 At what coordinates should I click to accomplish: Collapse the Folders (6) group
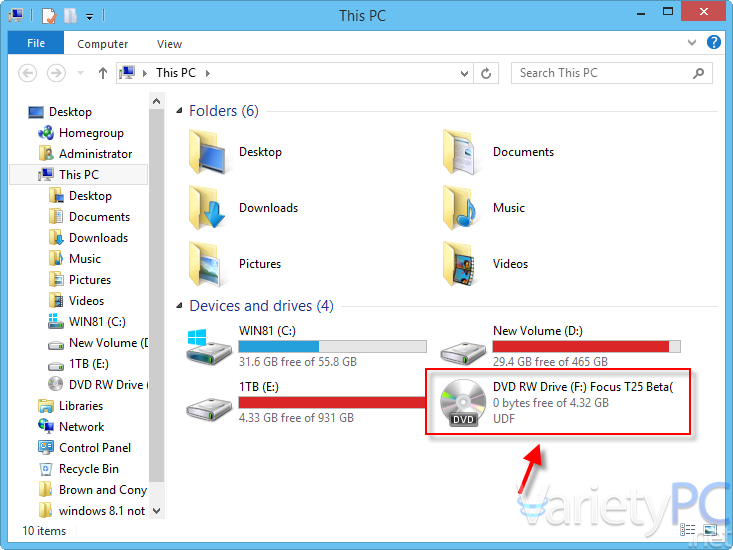(179, 111)
